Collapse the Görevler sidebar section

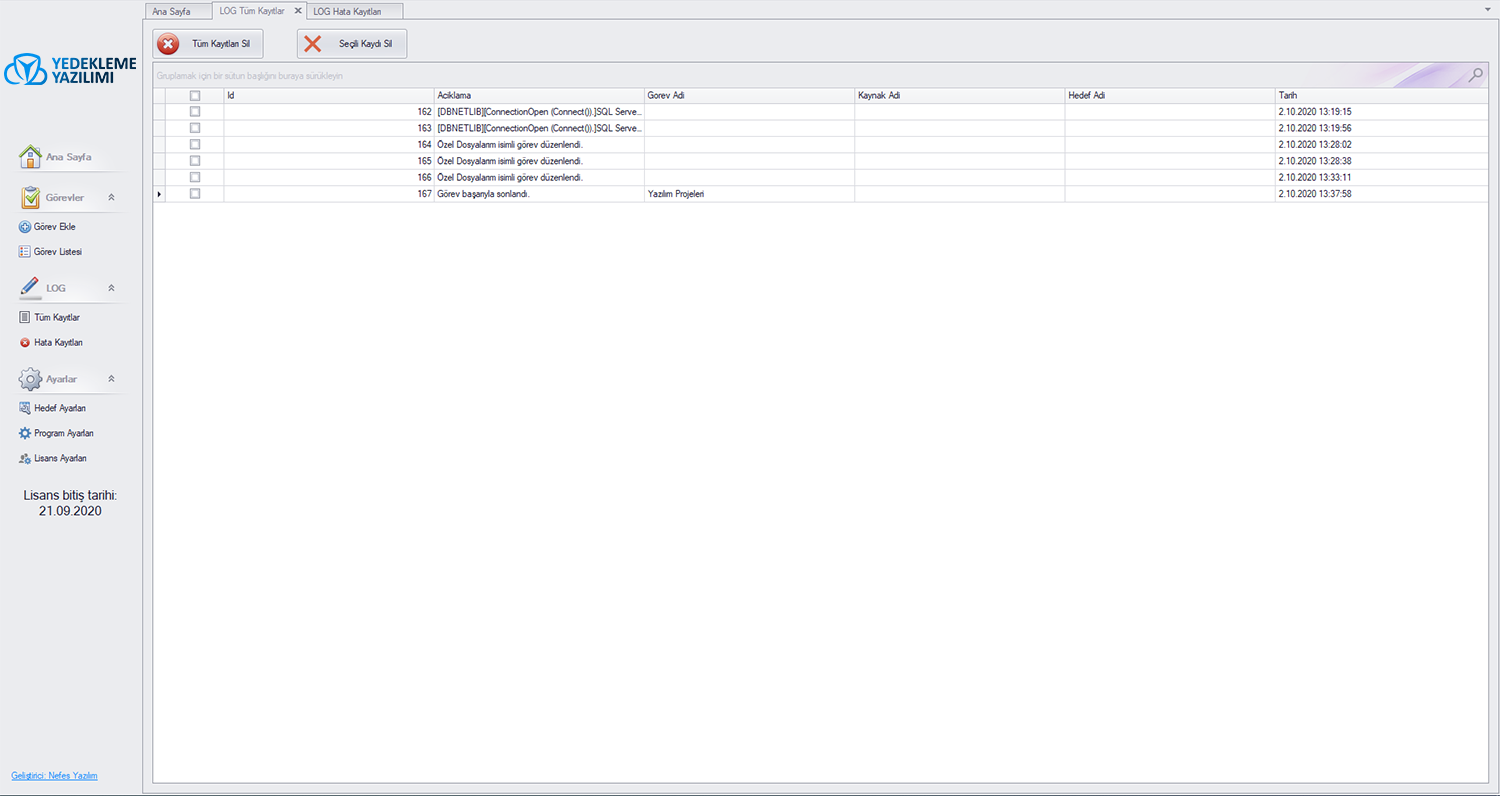click(111, 198)
